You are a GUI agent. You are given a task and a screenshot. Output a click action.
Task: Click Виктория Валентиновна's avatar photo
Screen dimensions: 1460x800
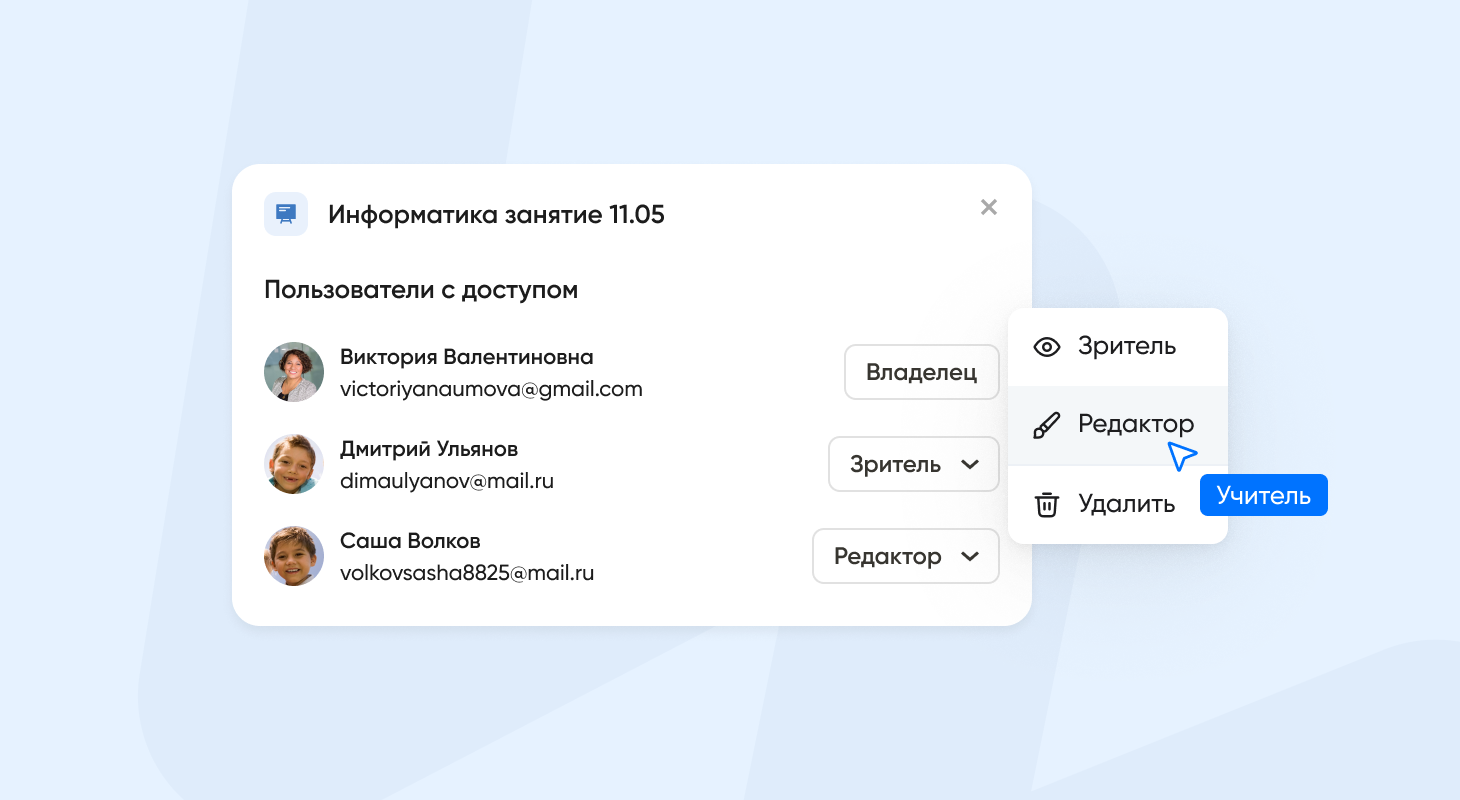coord(294,372)
